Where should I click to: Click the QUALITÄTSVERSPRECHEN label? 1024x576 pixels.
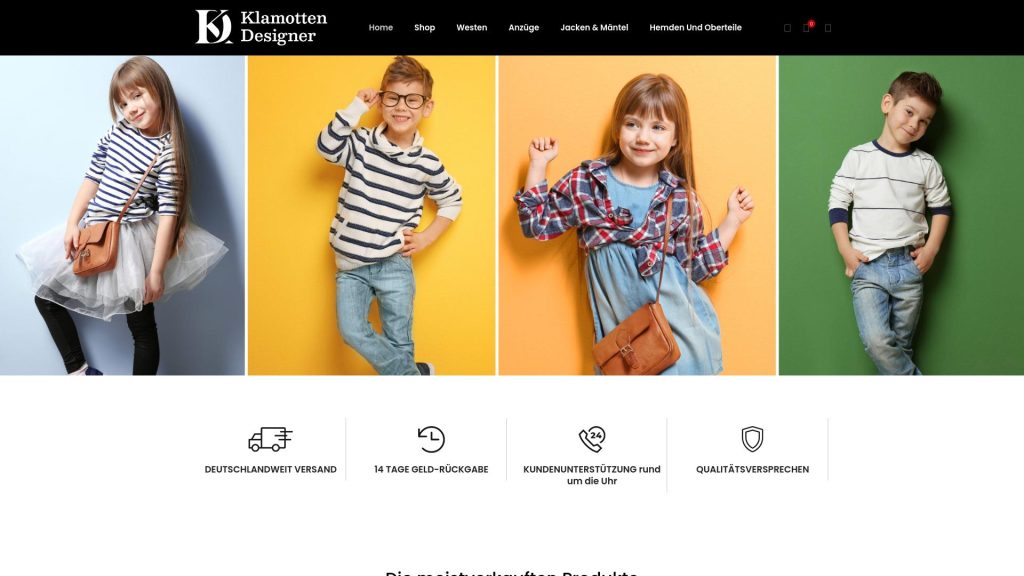[752, 470]
